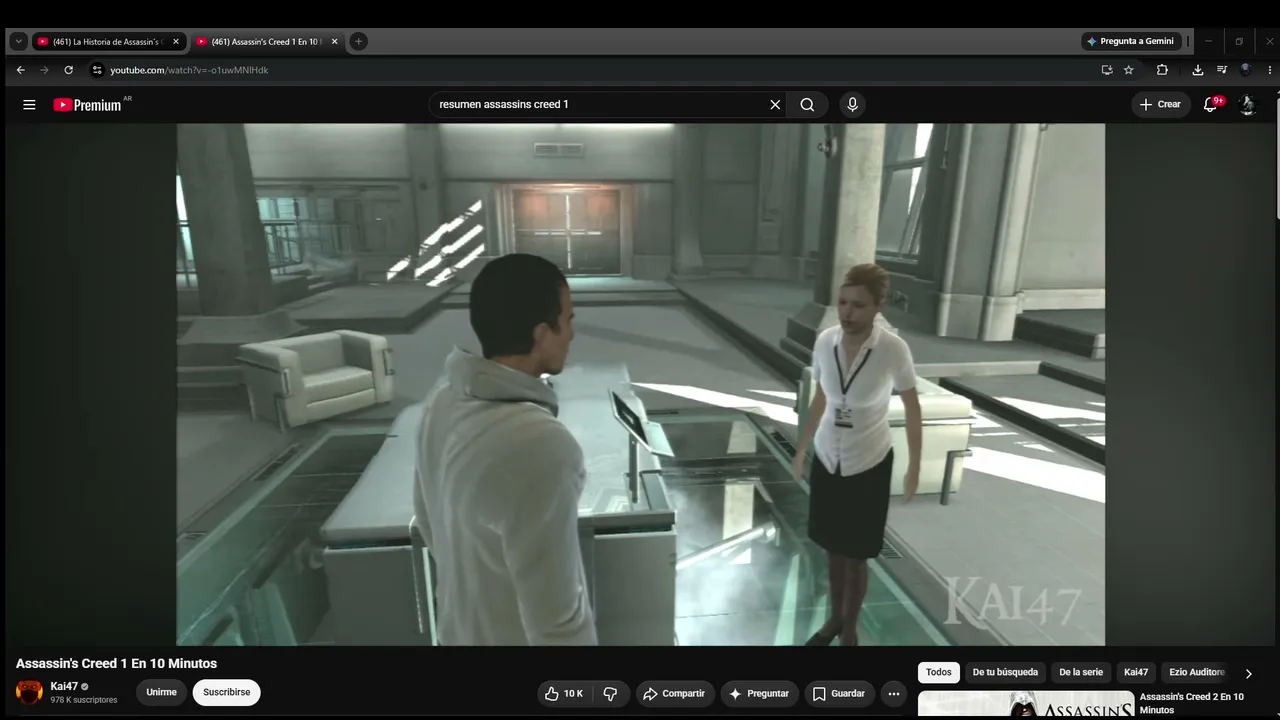Filter by 'Kai47' chip

click(1136, 672)
